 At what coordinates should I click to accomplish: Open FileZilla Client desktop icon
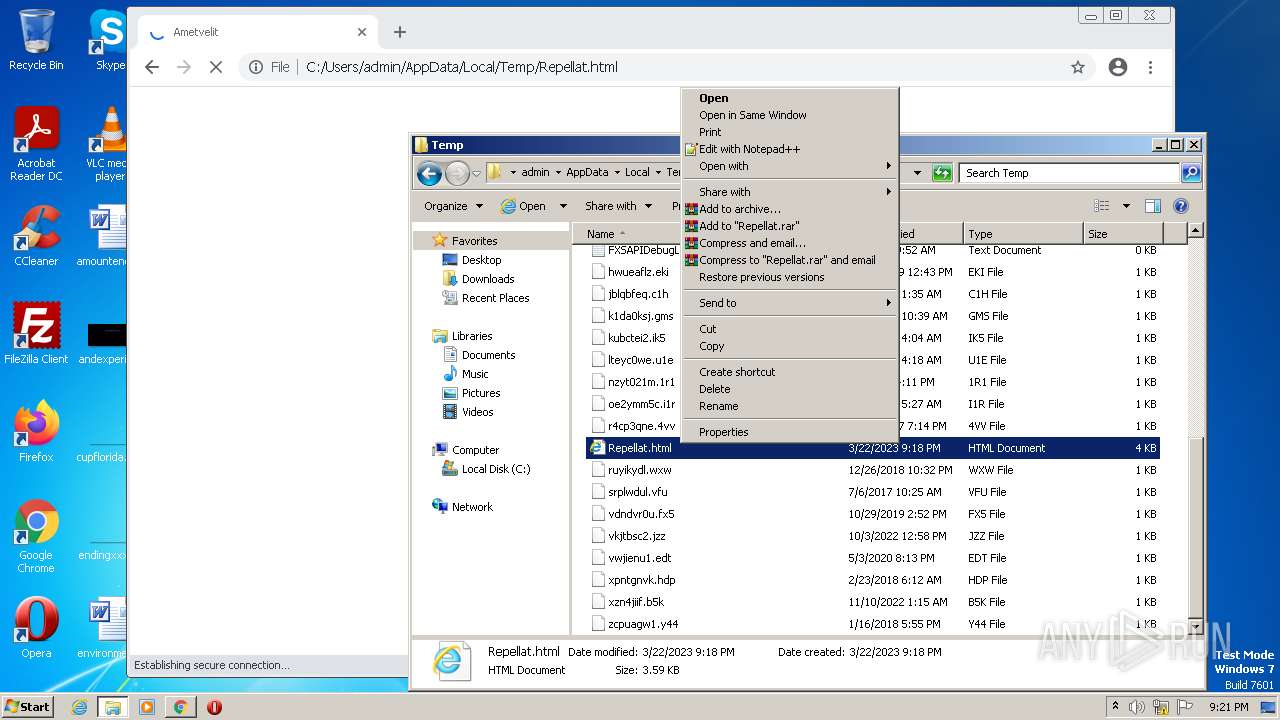pyautogui.click(x=36, y=333)
